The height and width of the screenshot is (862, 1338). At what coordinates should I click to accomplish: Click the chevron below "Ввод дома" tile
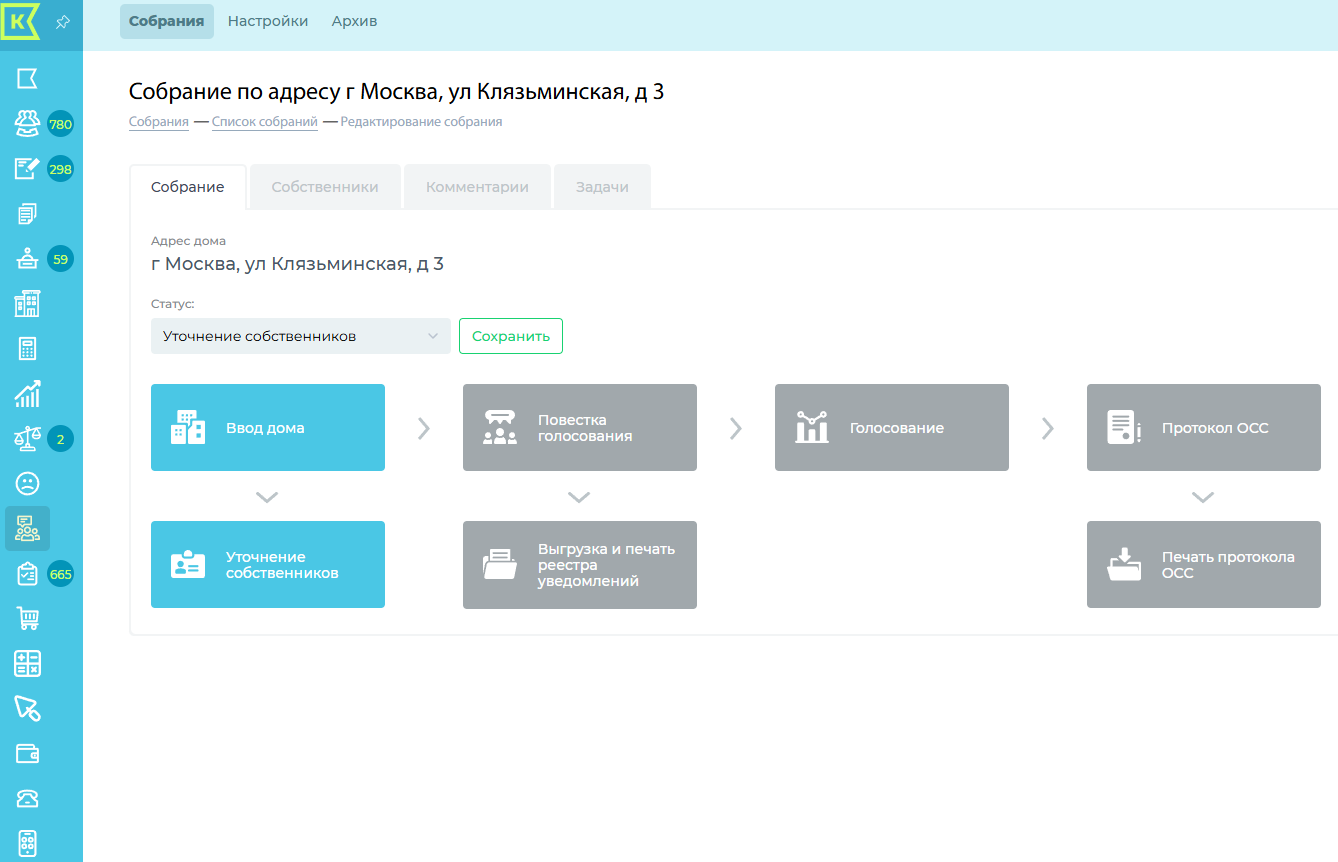click(267, 496)
